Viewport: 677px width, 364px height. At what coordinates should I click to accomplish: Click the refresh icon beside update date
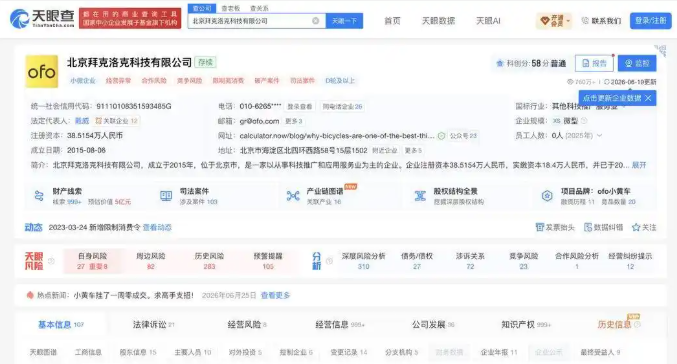607,82
